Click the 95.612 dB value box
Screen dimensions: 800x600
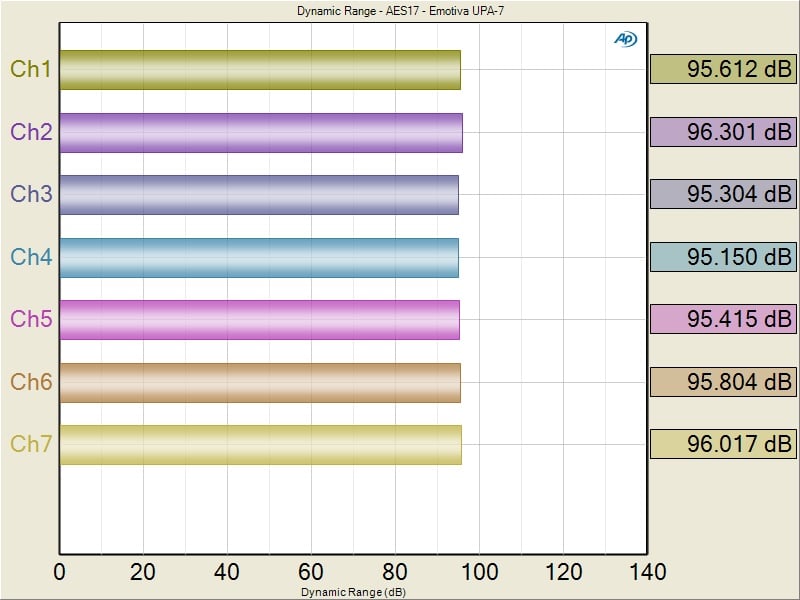[x=723, y=69]
